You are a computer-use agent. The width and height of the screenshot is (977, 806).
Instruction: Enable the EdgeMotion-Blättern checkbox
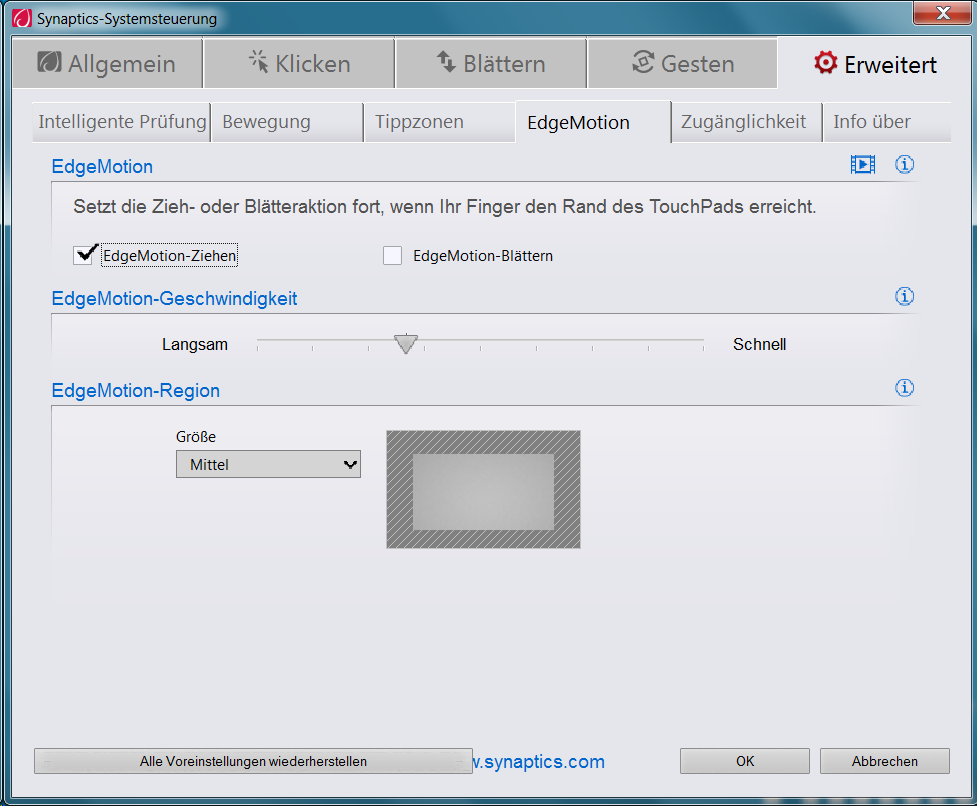(x=392, y=255)
